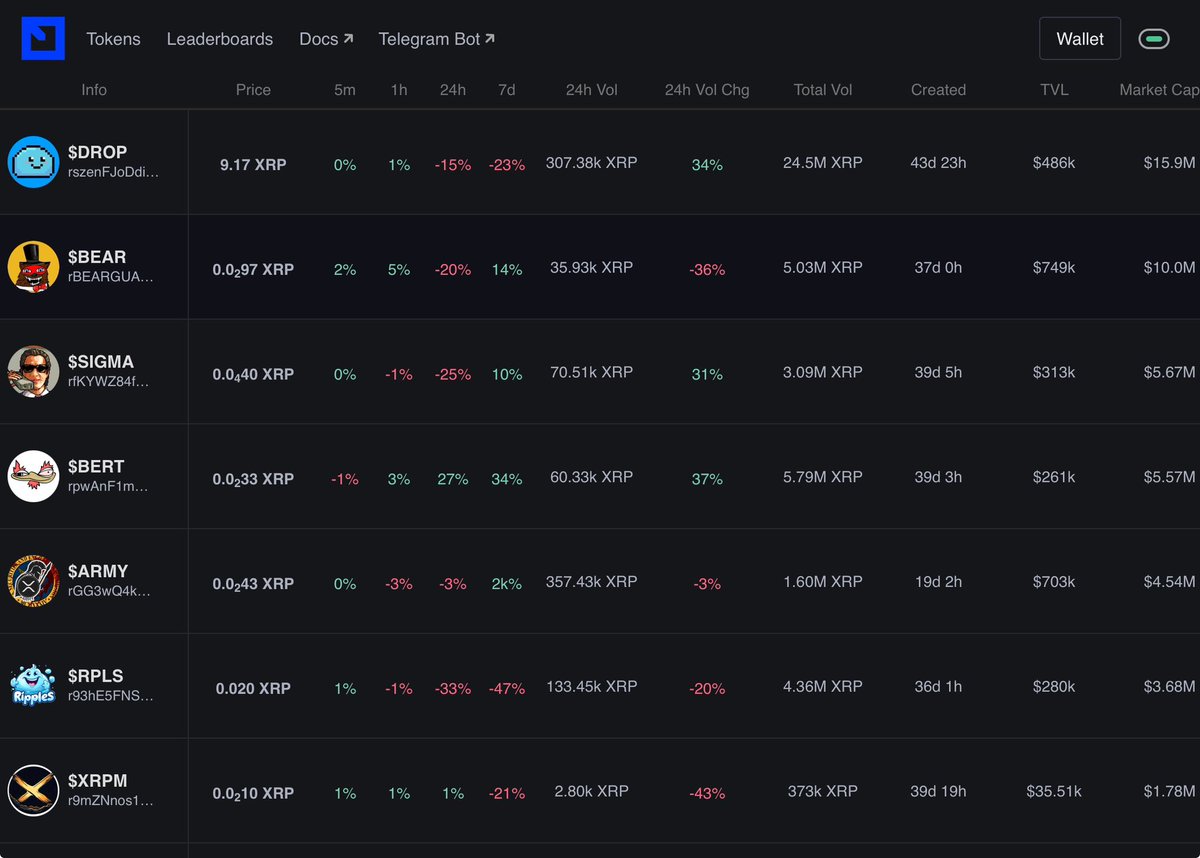Sort by the 1h column header

point(399,90)
